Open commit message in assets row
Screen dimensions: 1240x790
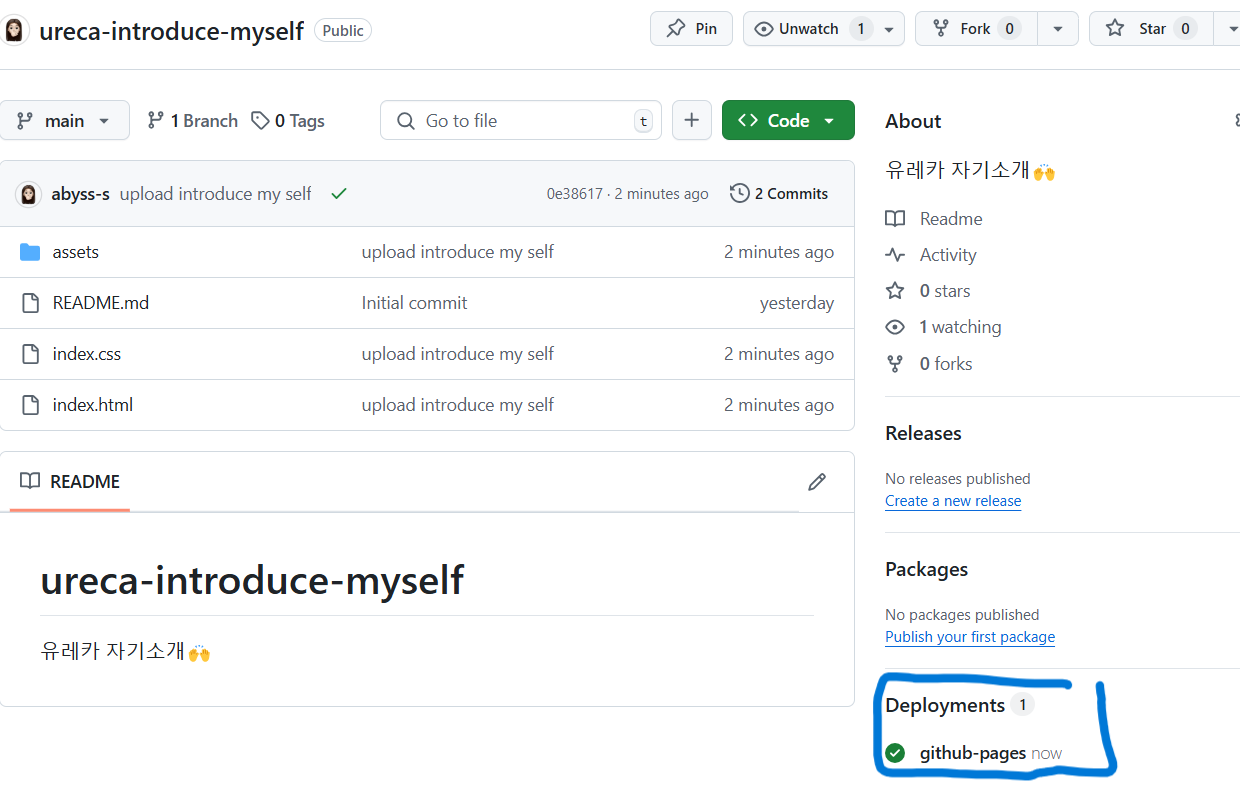tap(457, 252)
